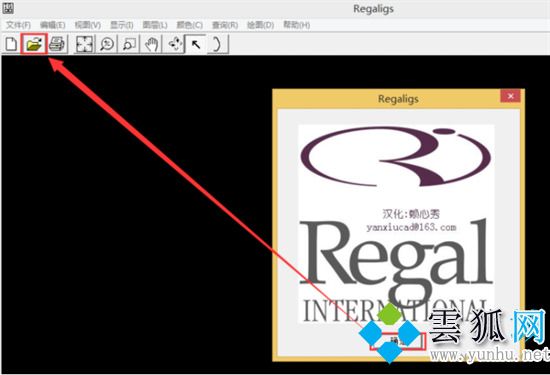Screen dimensions: 550x375
Task: Open the 帮助(H) menu
Action: (296, 25)
